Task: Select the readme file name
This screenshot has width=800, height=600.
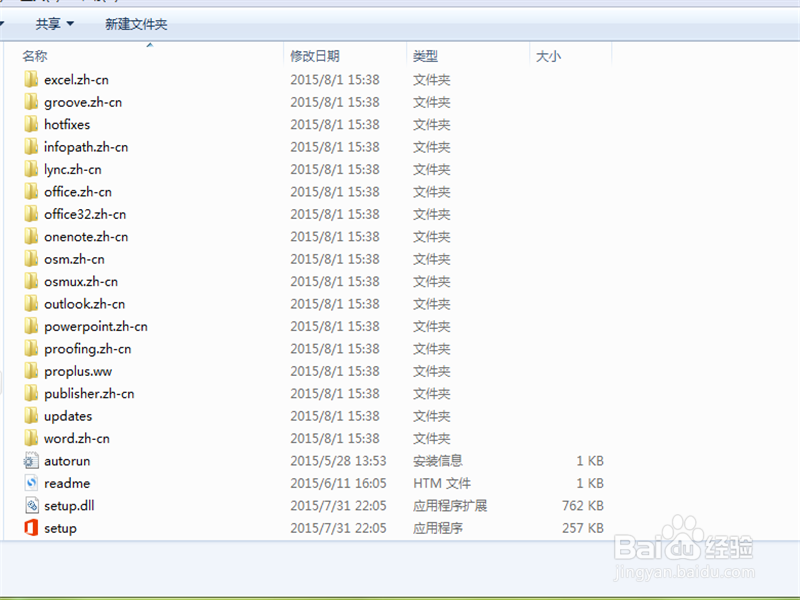Action: coord(67,484)
